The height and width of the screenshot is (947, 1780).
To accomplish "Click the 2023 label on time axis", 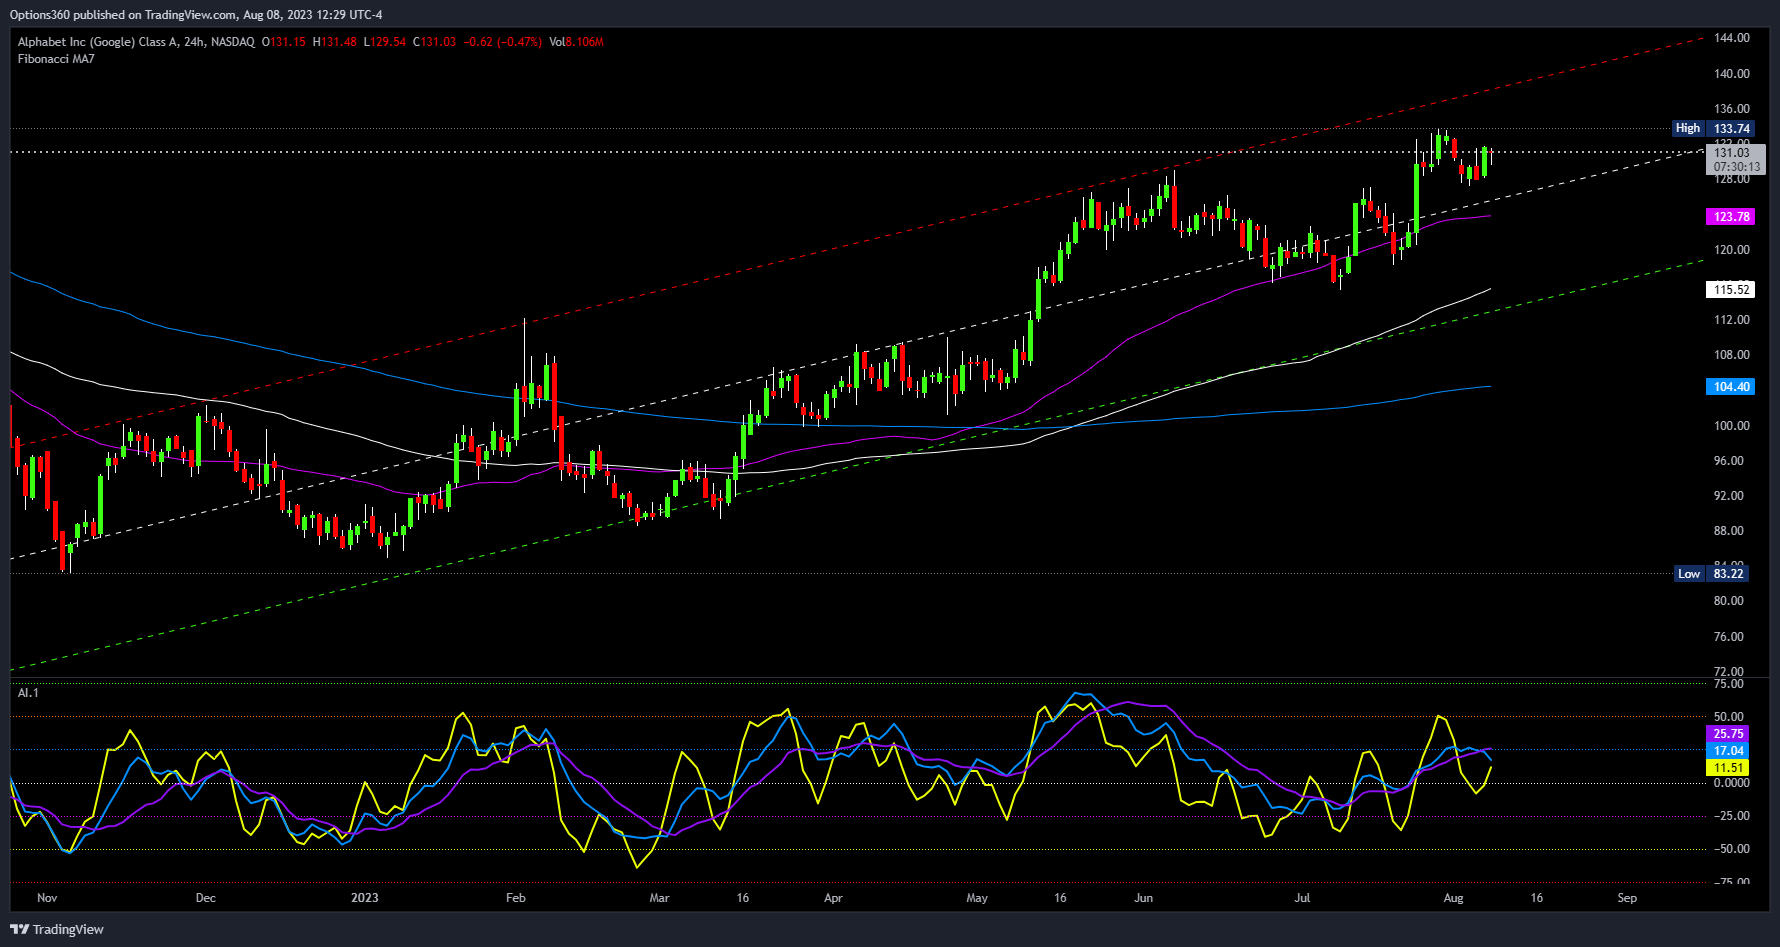I will click(364, 898).
